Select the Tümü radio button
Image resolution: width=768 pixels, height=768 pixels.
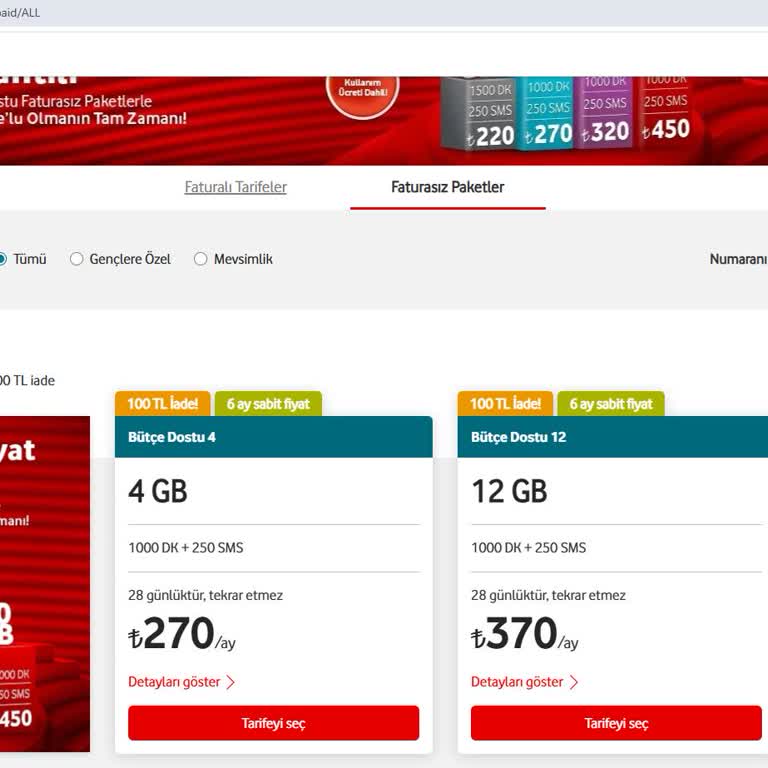(2, 259)
